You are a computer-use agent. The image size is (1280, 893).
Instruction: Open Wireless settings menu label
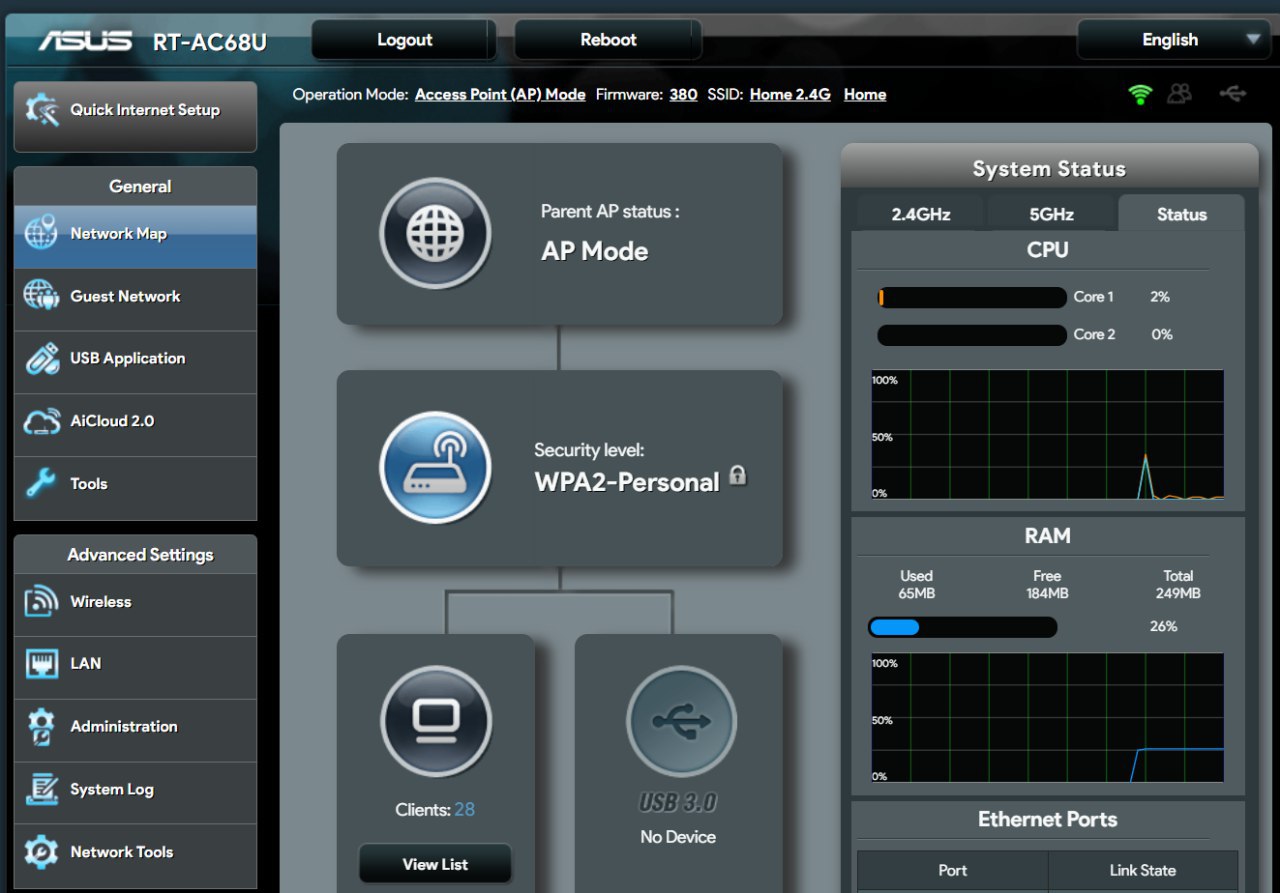pos(101,602)
